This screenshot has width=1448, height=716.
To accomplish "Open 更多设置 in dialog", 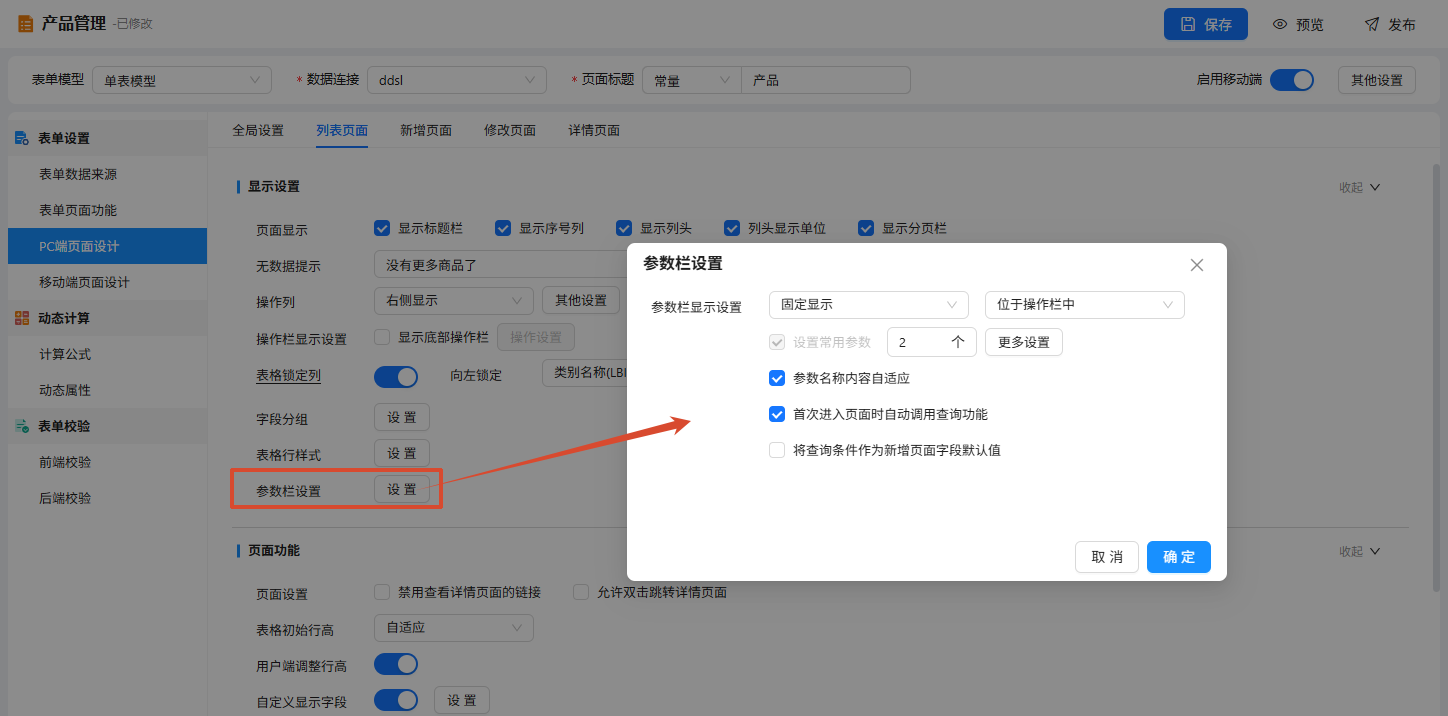I will pos(1024,342).
